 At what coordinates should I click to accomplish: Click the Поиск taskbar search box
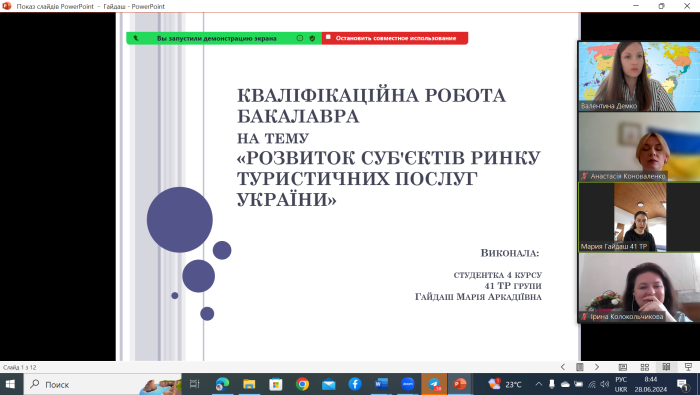[x=102, y=384]
